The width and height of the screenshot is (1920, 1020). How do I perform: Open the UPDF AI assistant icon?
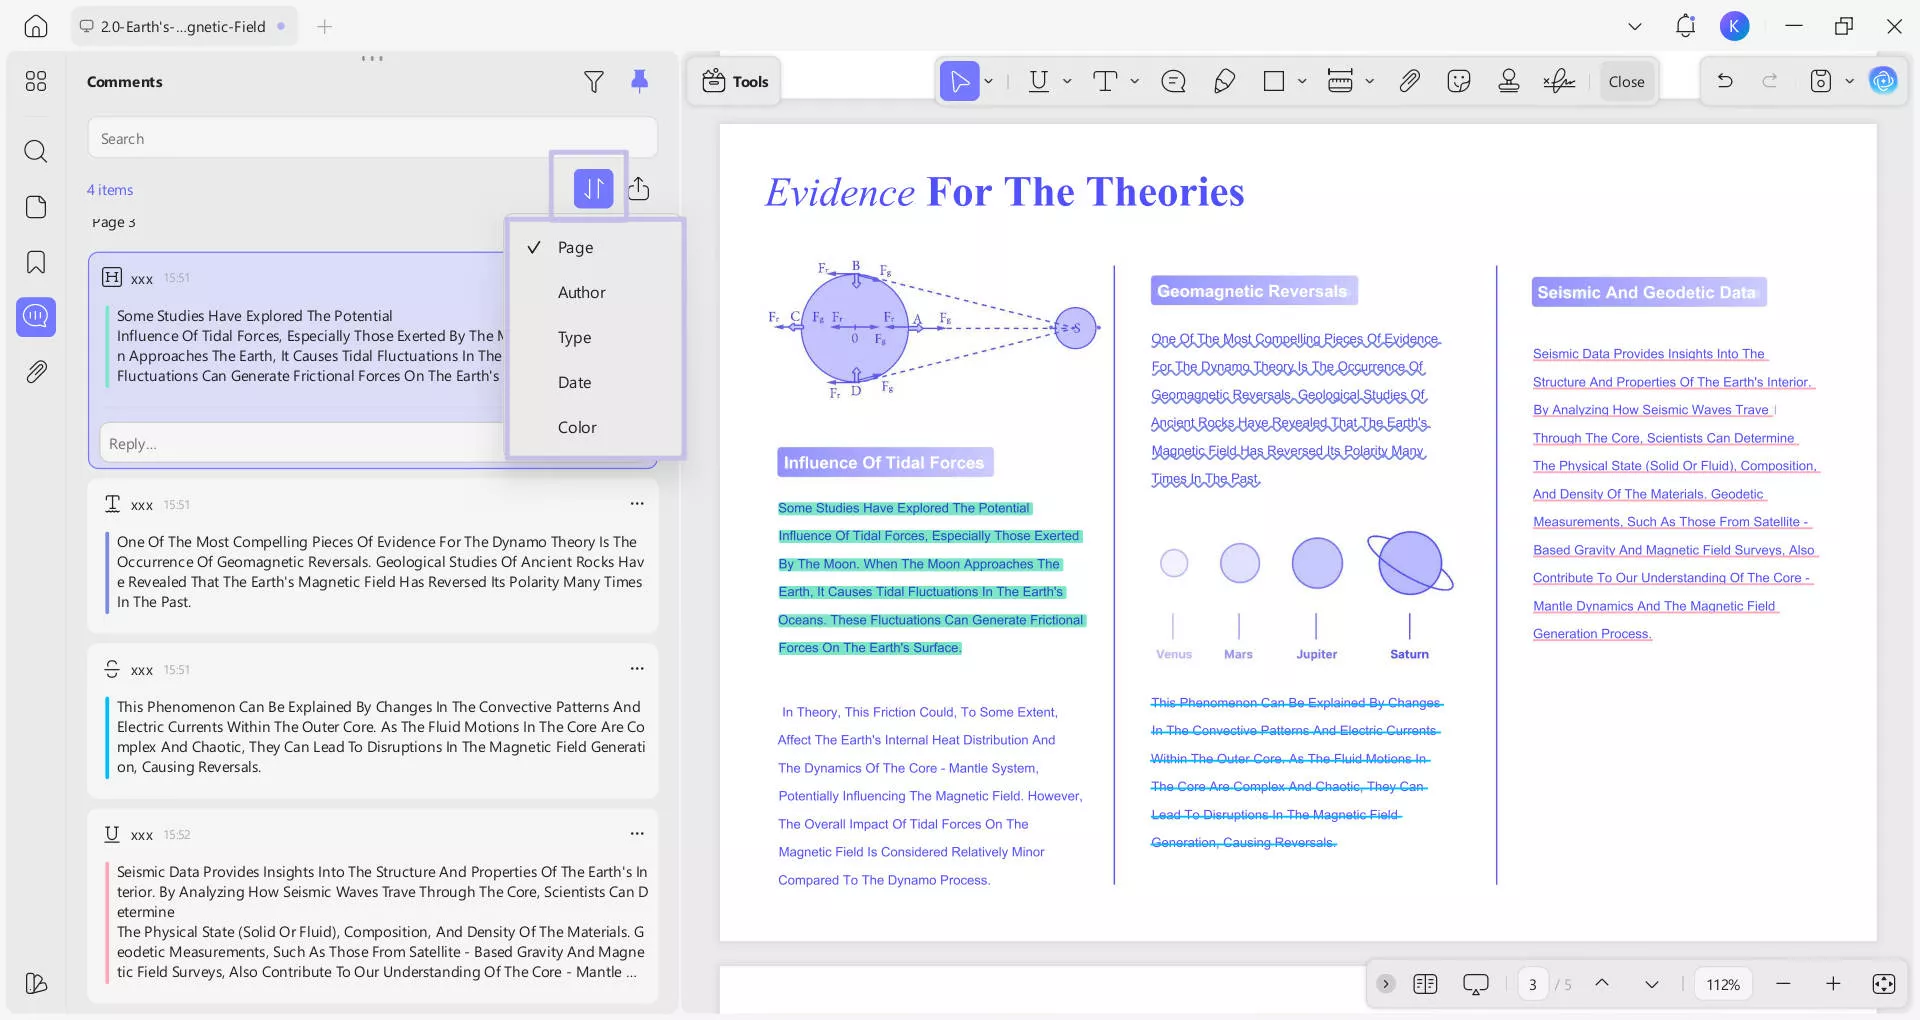pyautogui.click(x=1884, y=81)
